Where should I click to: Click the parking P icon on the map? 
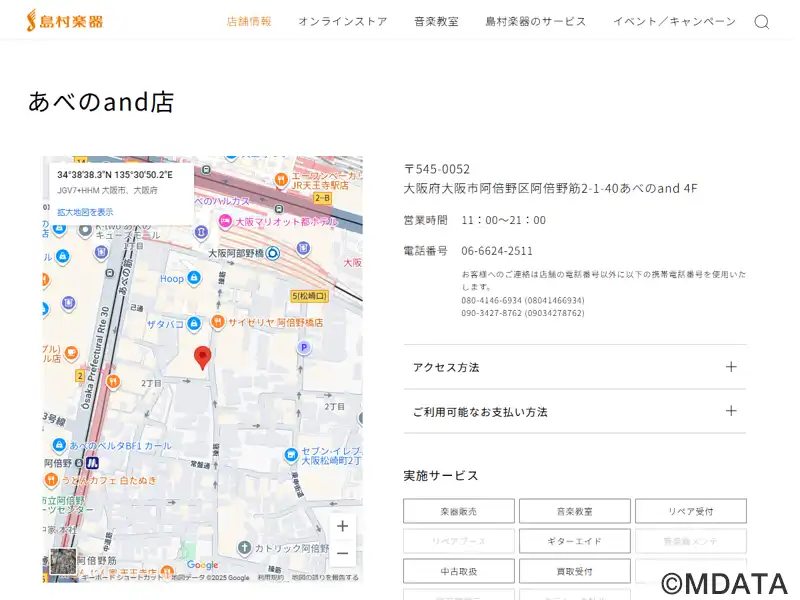(x=304, y=348)
